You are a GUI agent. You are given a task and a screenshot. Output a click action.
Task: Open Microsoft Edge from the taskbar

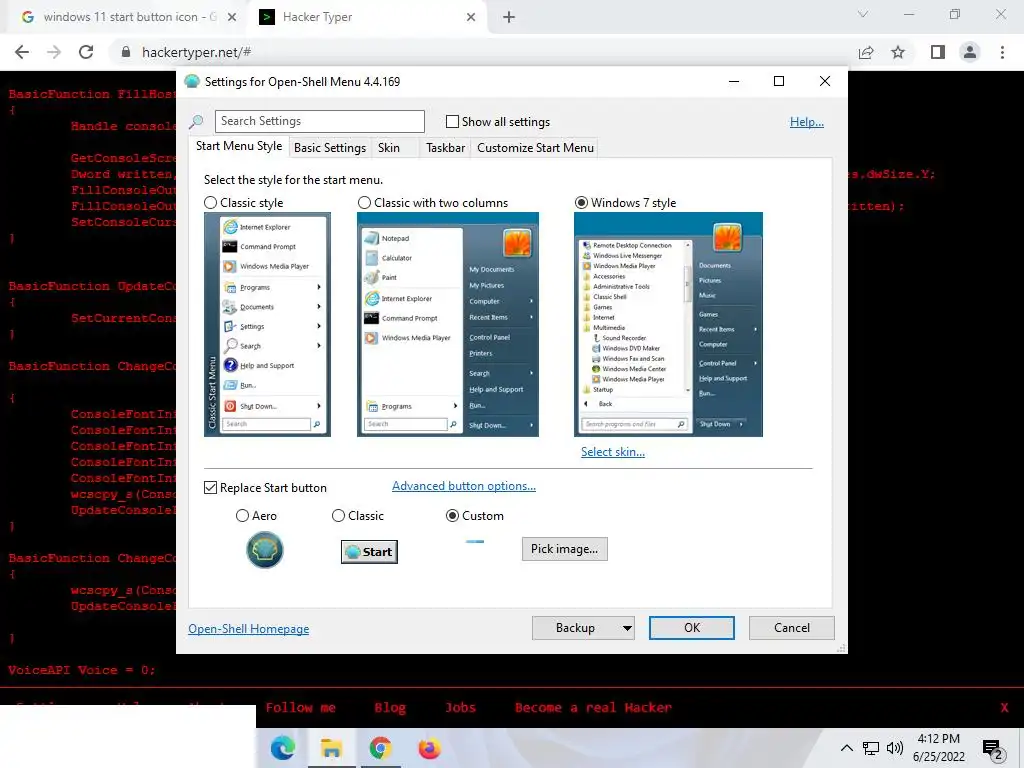(x=283, y=748)
